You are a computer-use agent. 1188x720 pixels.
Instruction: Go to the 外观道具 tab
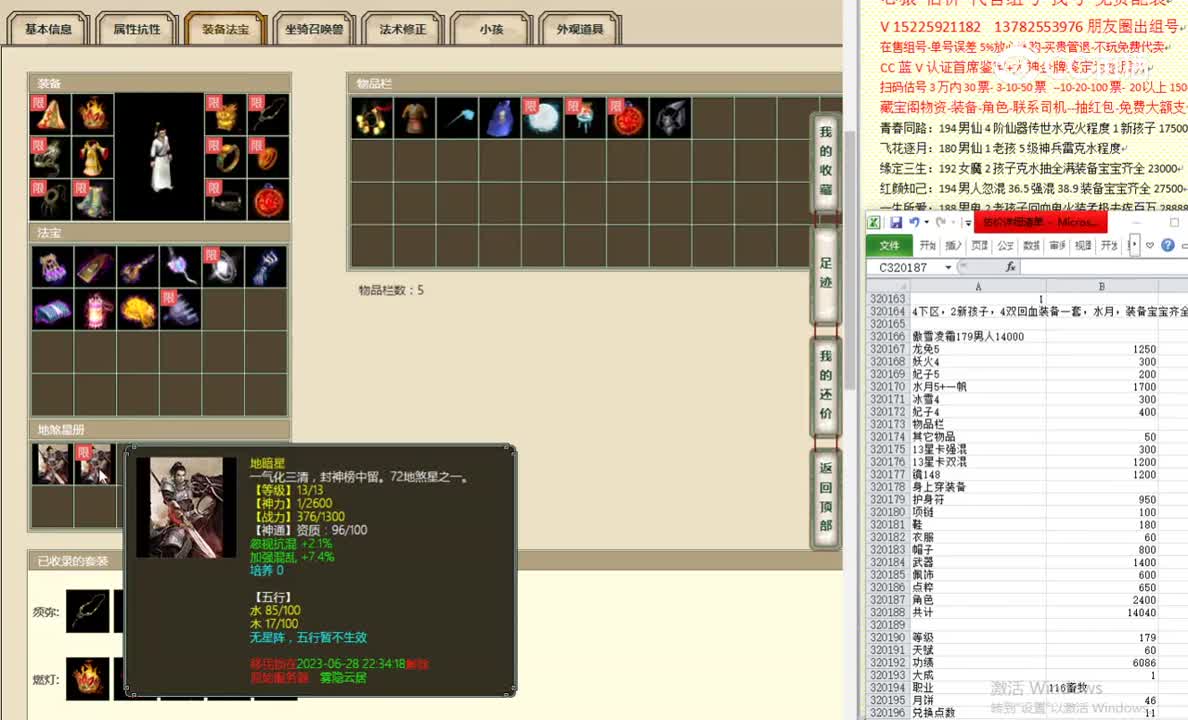click(x=580, y=29)
